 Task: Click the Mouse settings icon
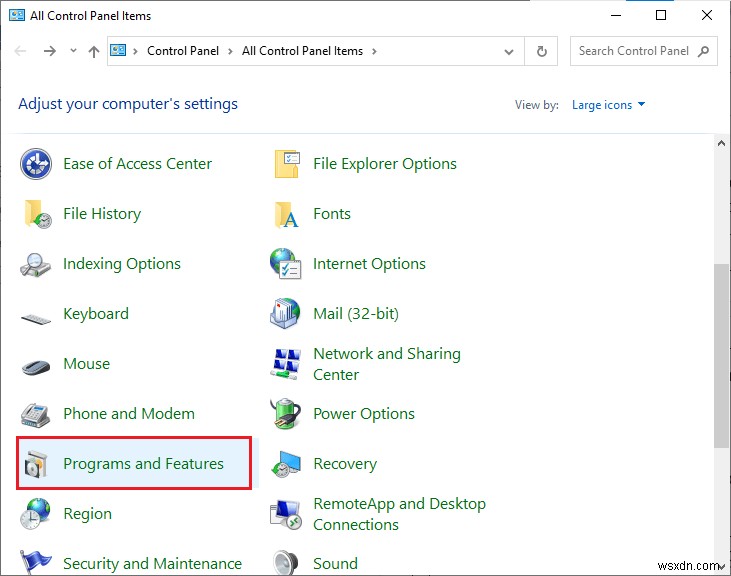36,365
